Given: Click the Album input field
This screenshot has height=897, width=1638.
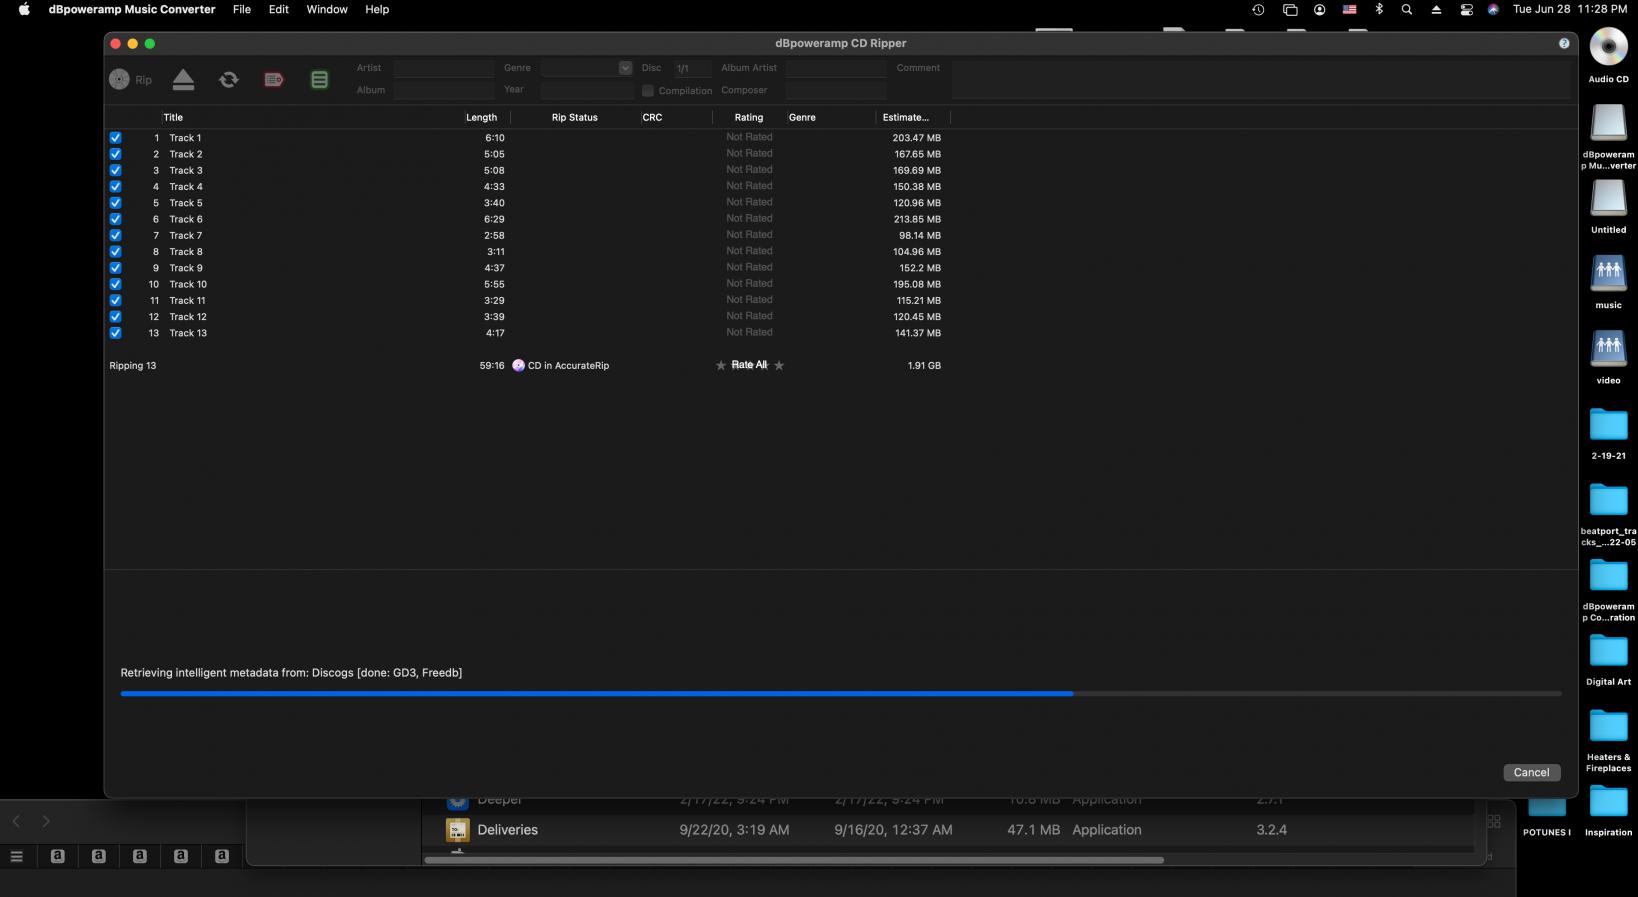Looking at the screenshot, I should click(443, 90).
